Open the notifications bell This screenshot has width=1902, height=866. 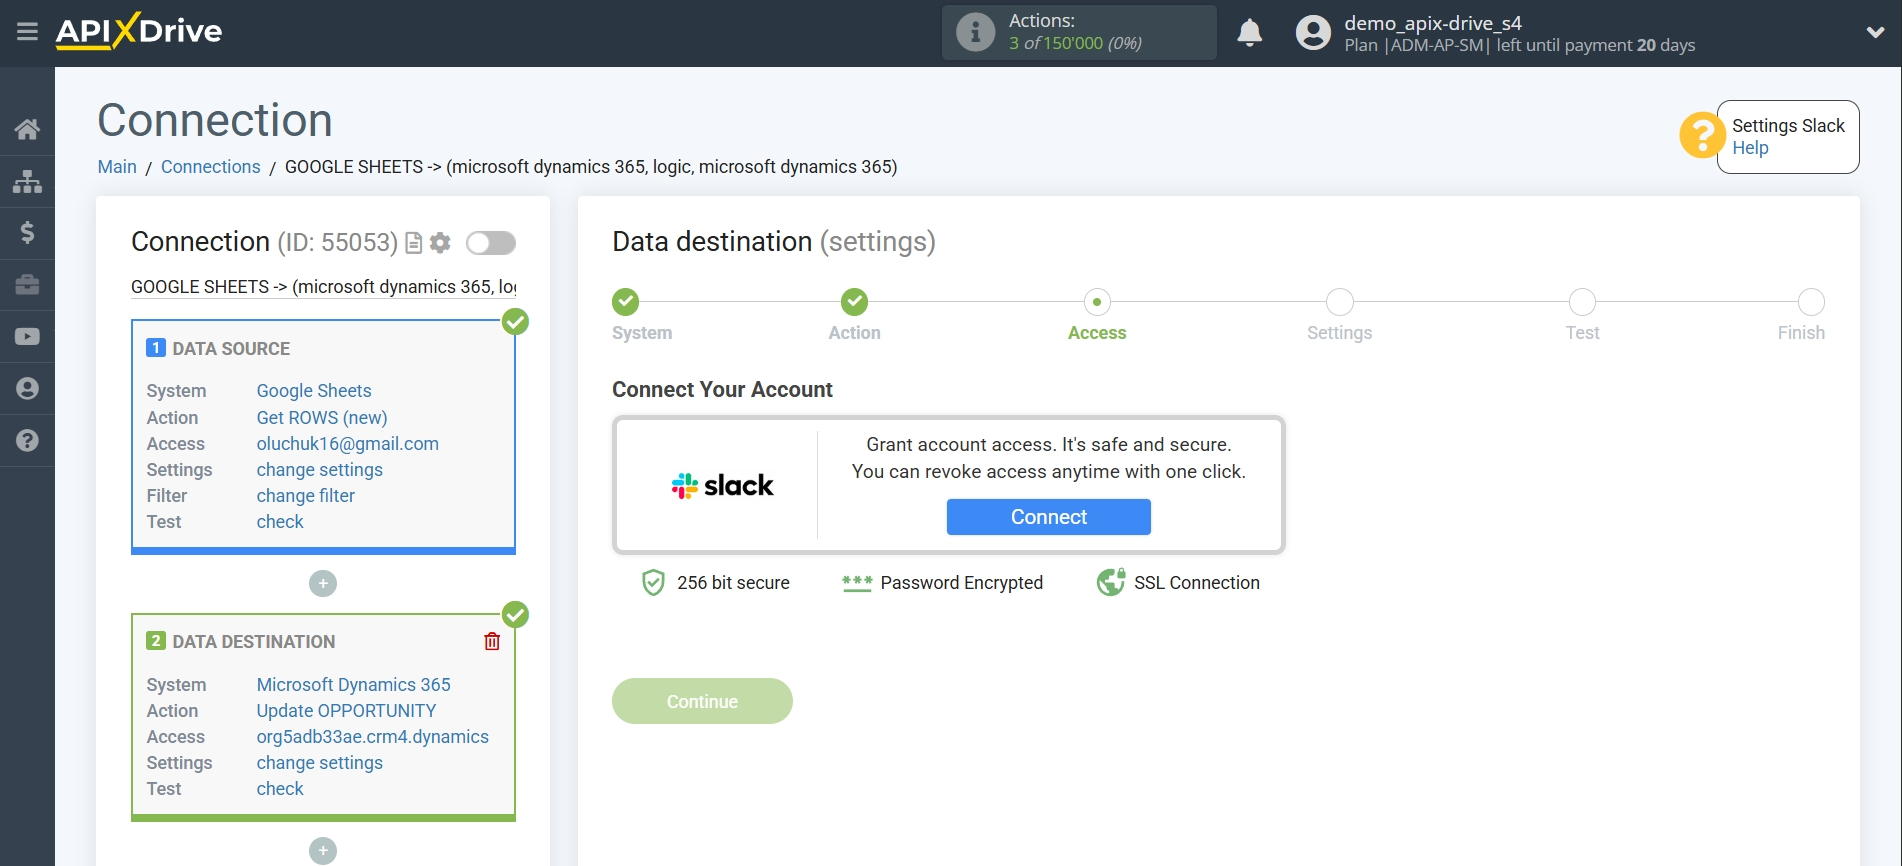pyautogui.click(x=1249, y=33)
